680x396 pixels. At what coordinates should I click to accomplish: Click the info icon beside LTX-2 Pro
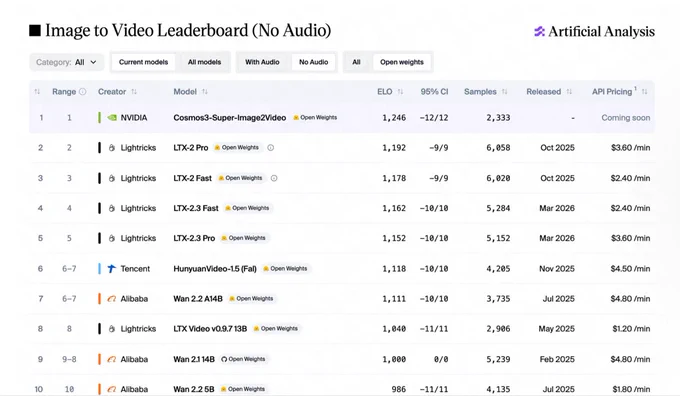271,148
